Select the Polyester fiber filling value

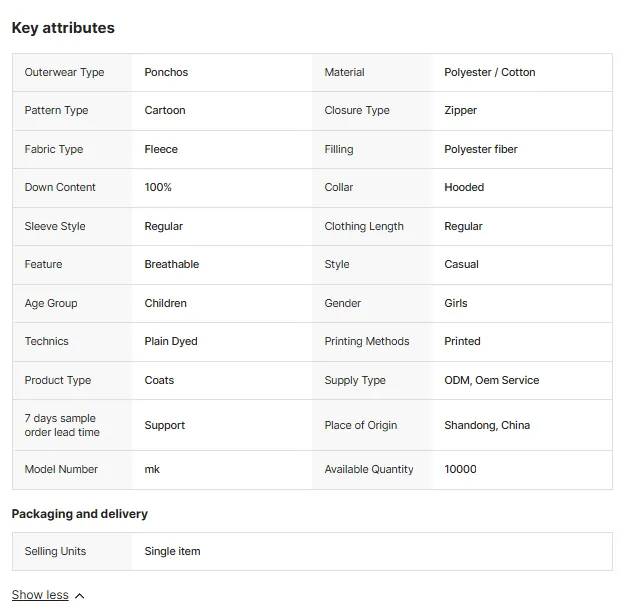point(481,149)
